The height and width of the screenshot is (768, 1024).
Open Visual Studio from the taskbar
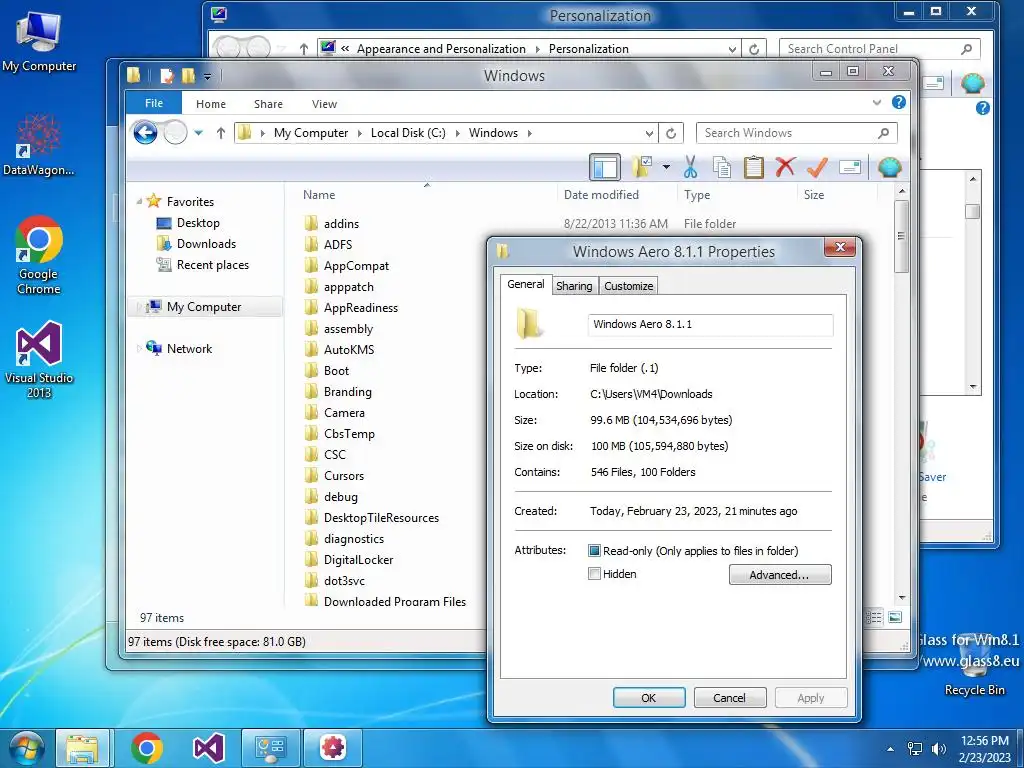[209, 748]
